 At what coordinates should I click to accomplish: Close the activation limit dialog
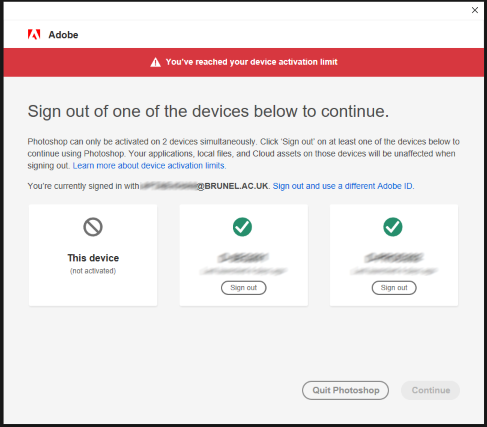475,10
